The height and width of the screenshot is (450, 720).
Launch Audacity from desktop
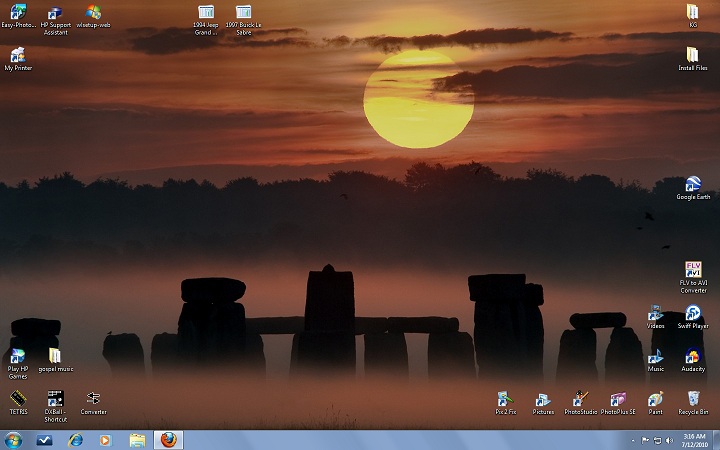point(693,360)
